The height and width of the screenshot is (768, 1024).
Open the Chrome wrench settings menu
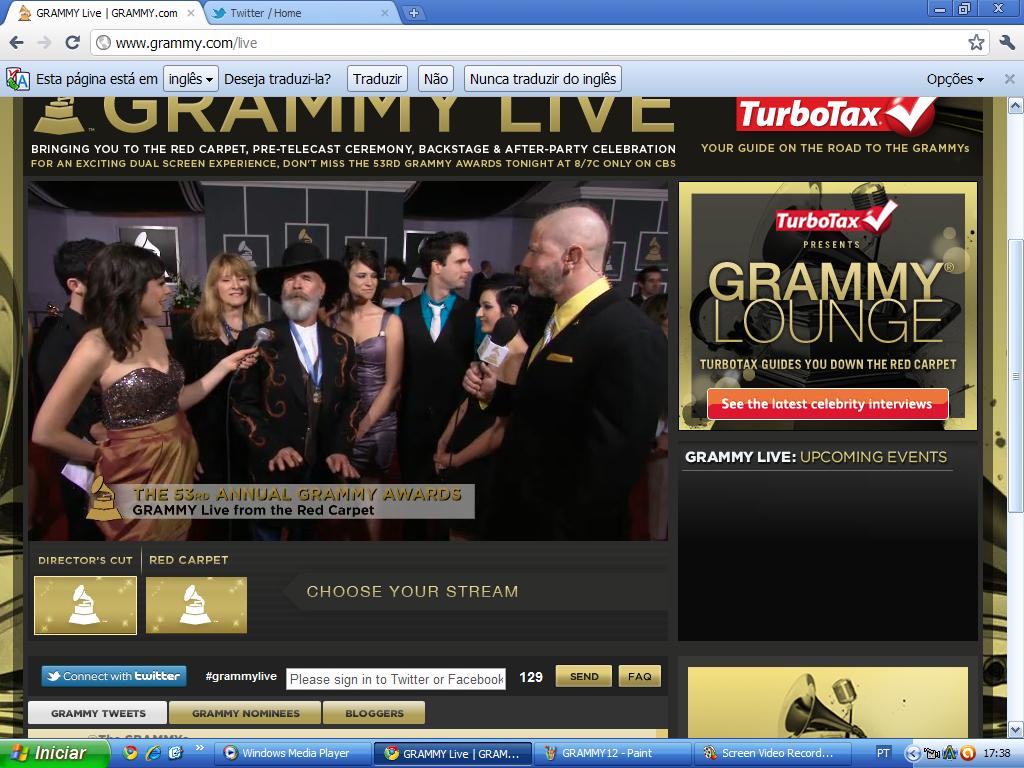1006,43
